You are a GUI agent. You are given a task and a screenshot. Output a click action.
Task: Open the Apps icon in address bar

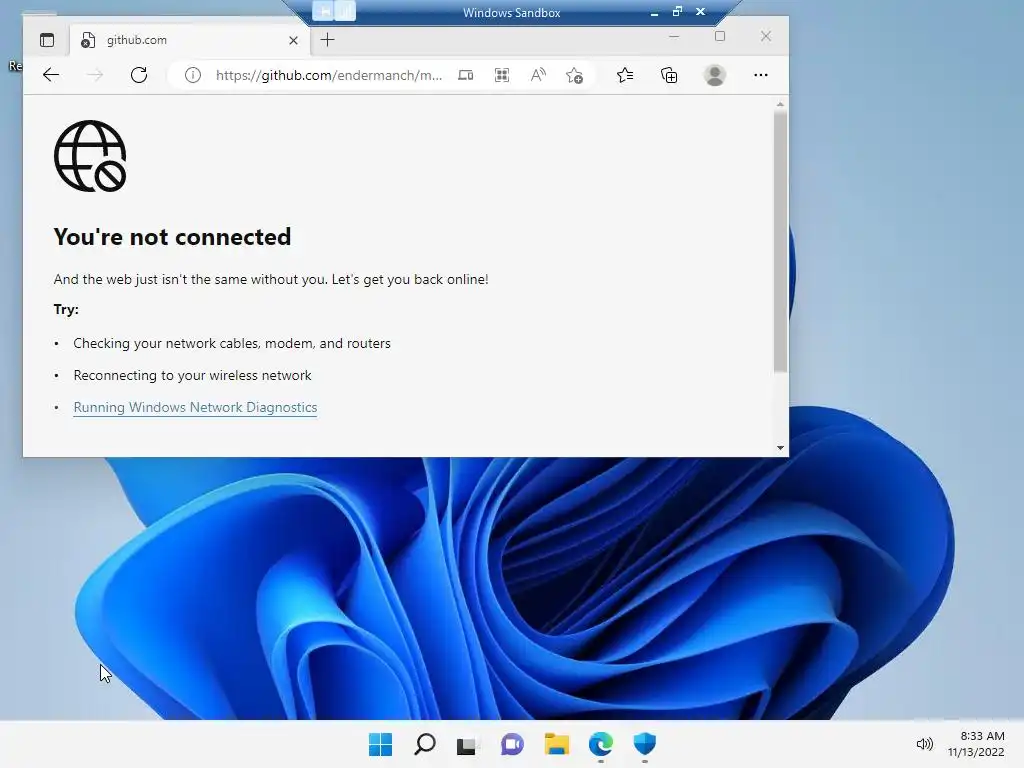(502, 75)
